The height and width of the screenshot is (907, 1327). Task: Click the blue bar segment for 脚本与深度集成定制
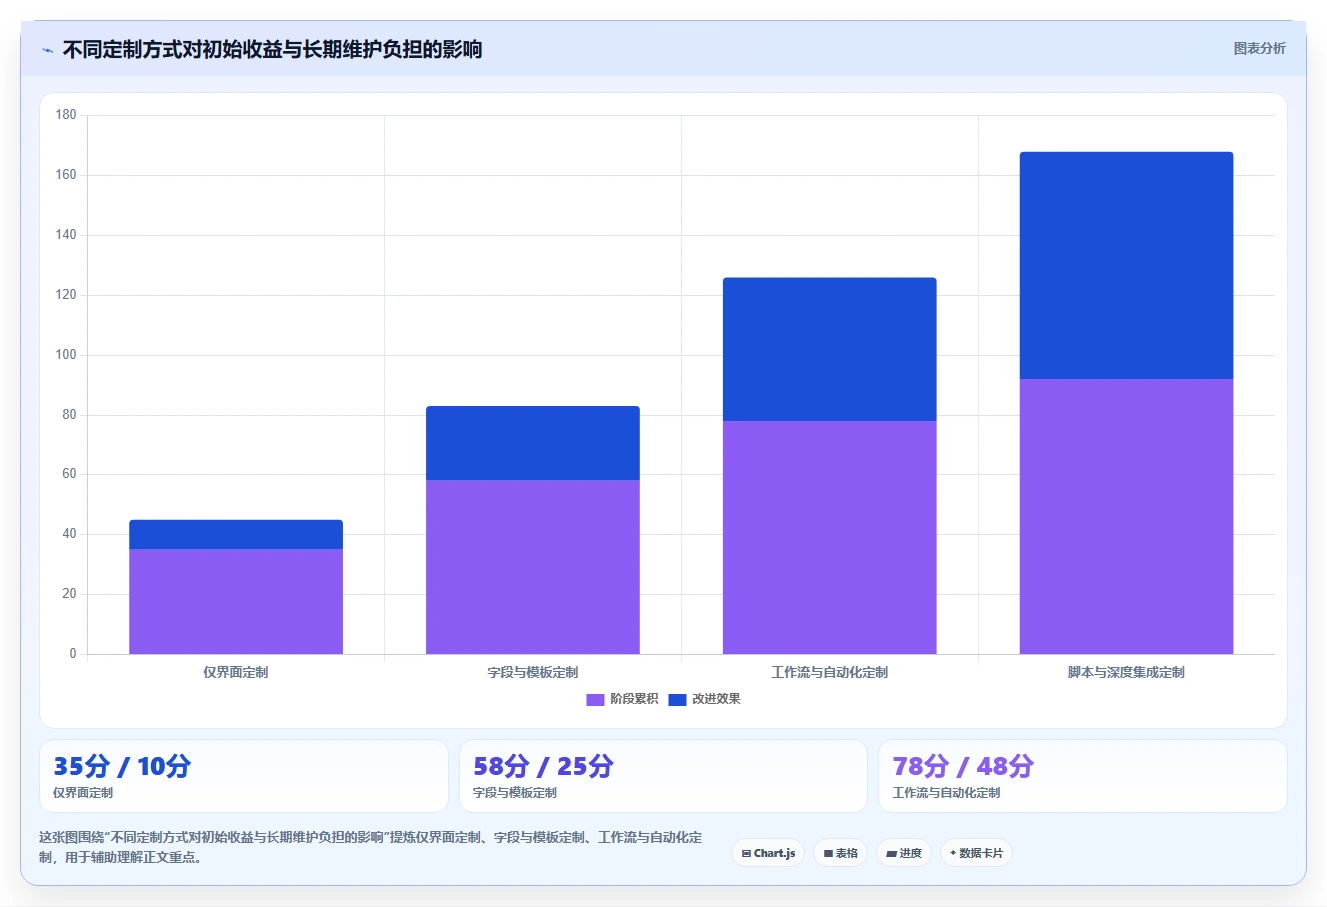(x=1126, y=265)
